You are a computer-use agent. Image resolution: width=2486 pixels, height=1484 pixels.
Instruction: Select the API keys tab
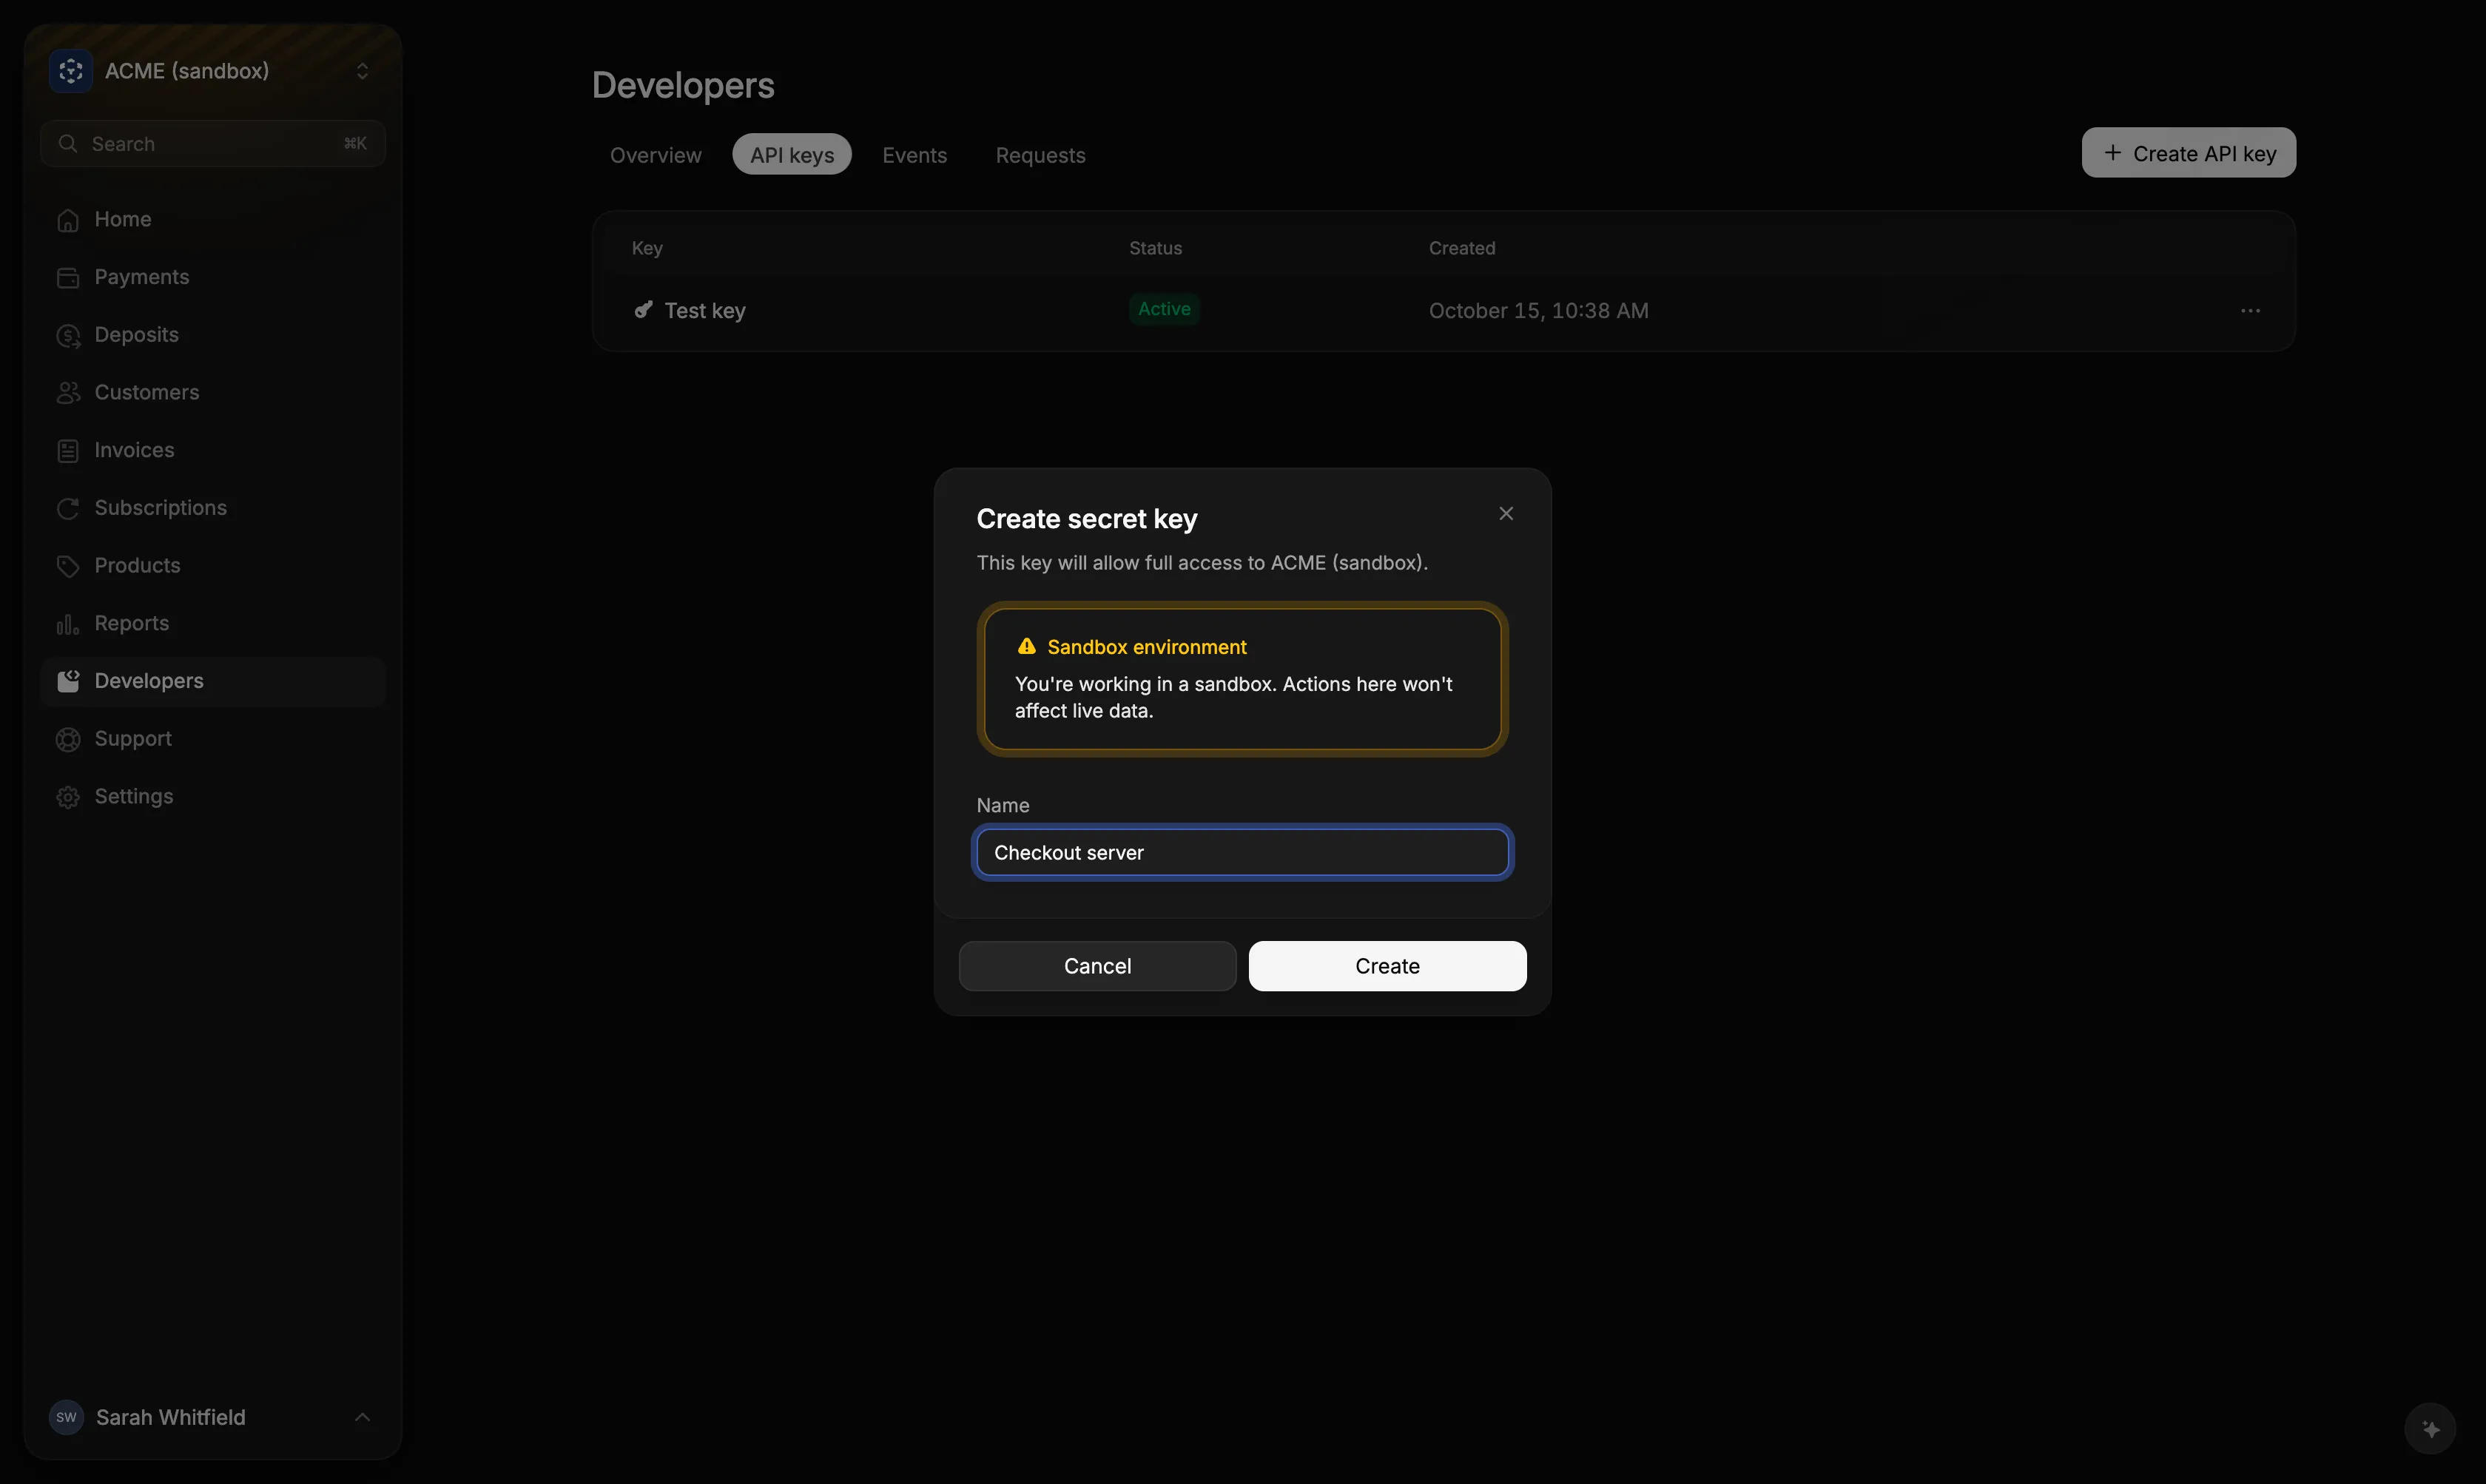pyautogui.click(x=792, y=155)
